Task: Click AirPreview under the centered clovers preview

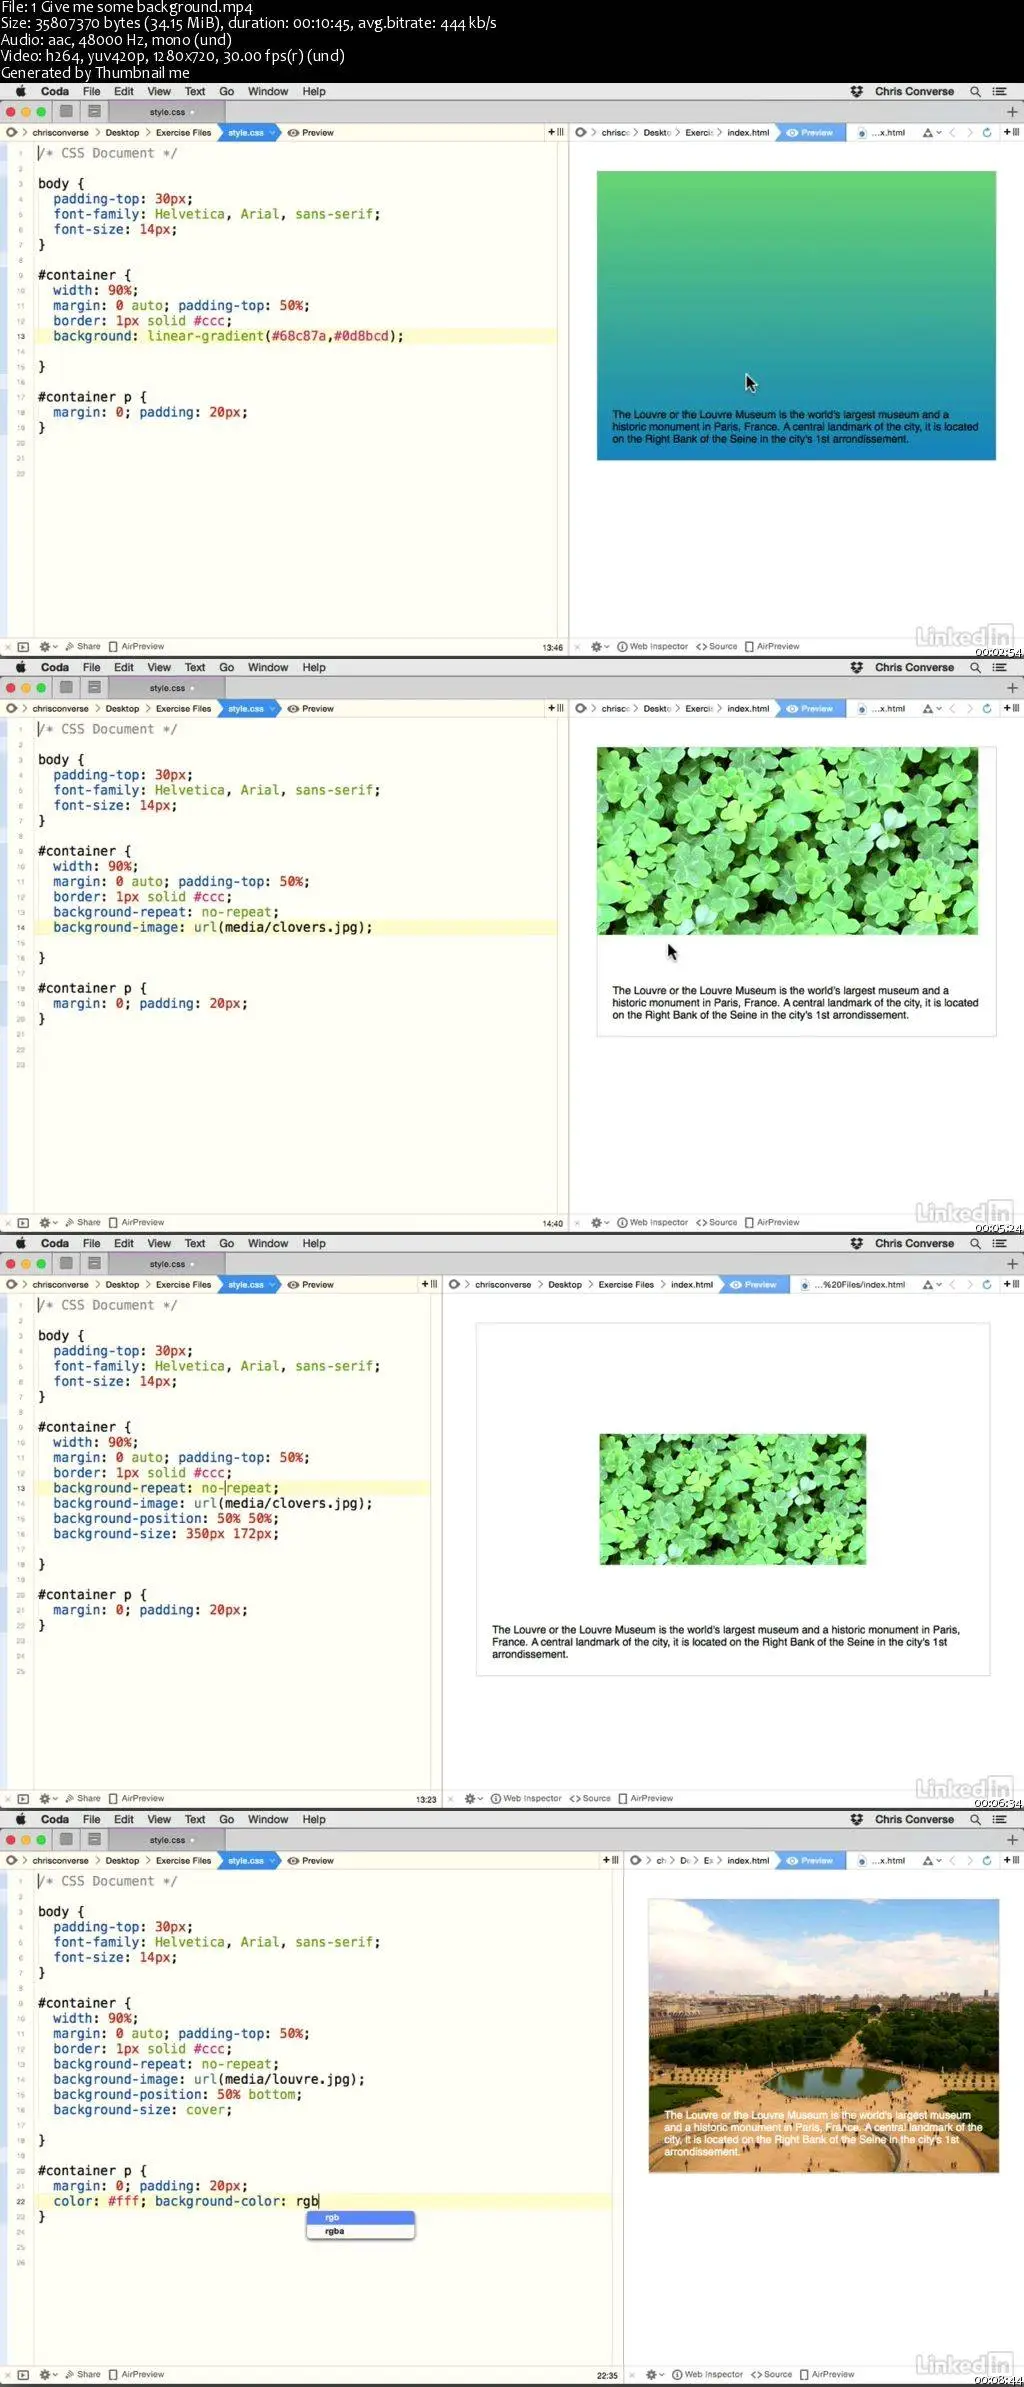Action: (646, 1799)
